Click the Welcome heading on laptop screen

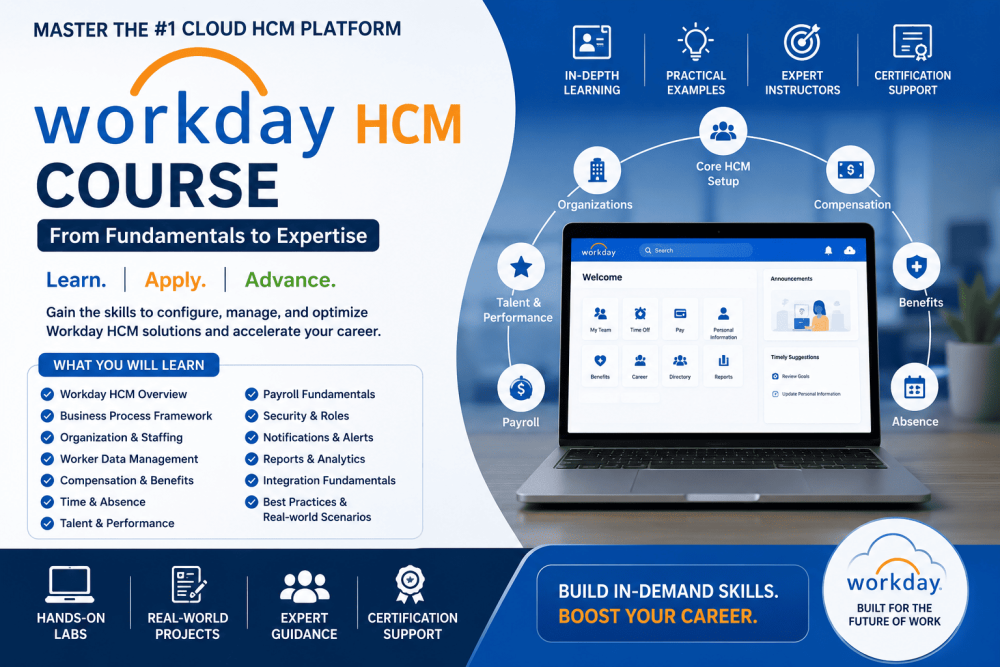pos(602,277)
